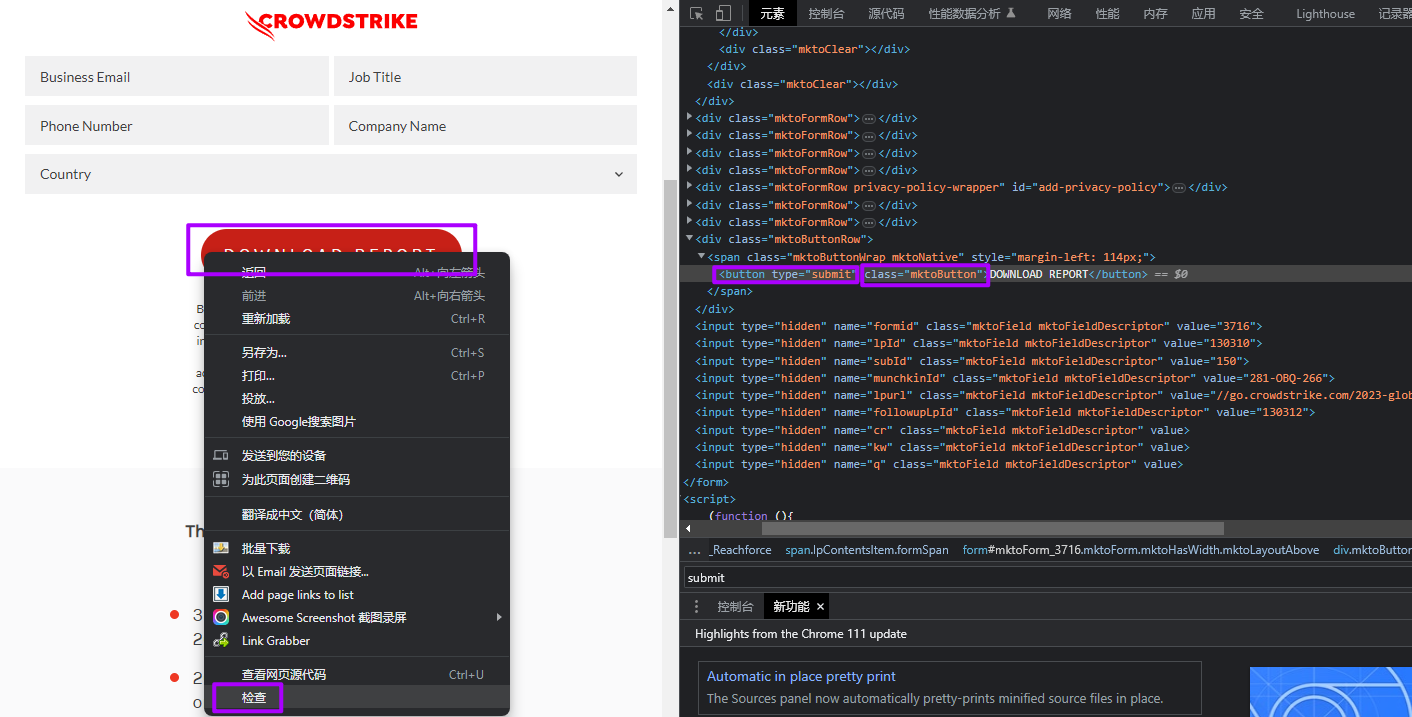
Task: Collapse the mktoButtonRow div node
Action: [x=689, y=239]
